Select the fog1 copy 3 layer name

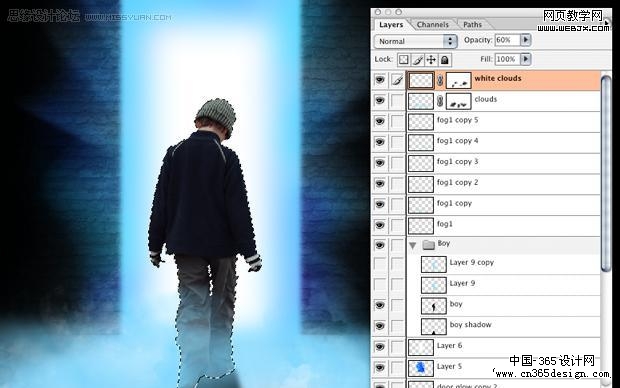(x=457, y=162)
